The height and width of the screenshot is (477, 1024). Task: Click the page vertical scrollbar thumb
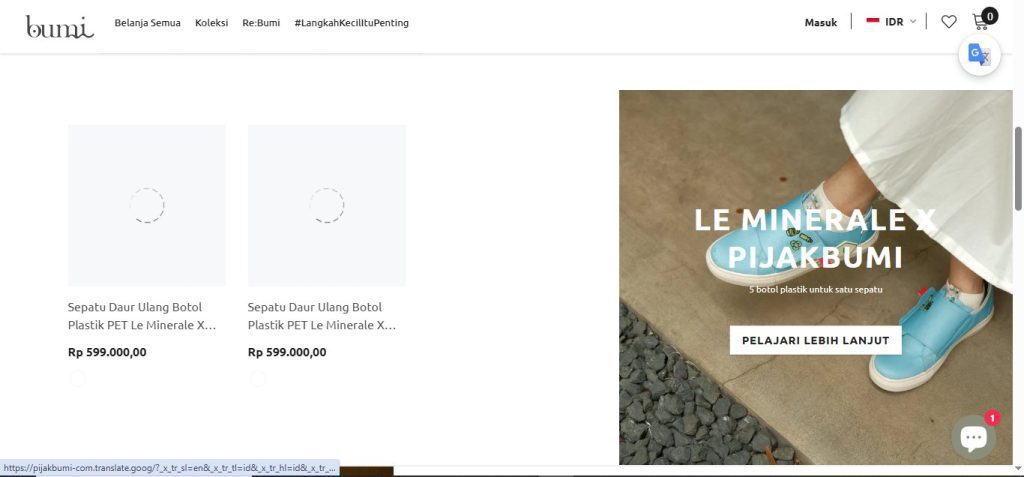click(x=1017, y=169)
